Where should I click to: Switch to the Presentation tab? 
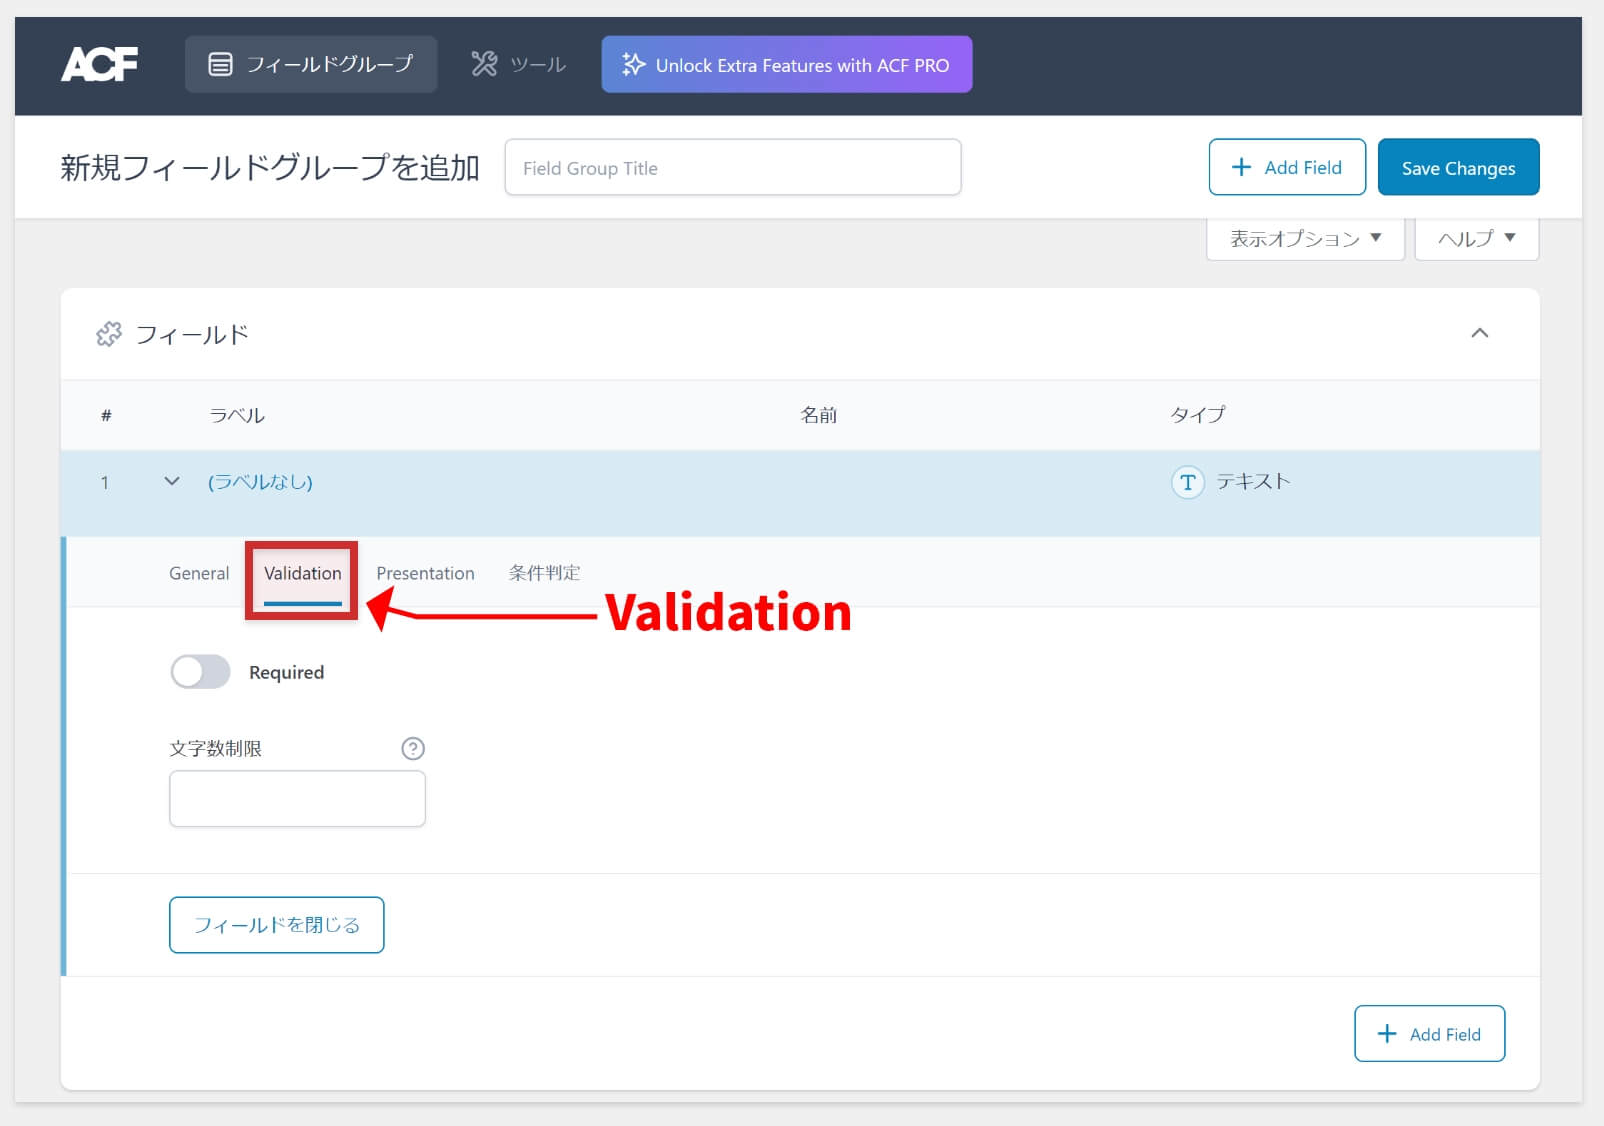point(425,573)
